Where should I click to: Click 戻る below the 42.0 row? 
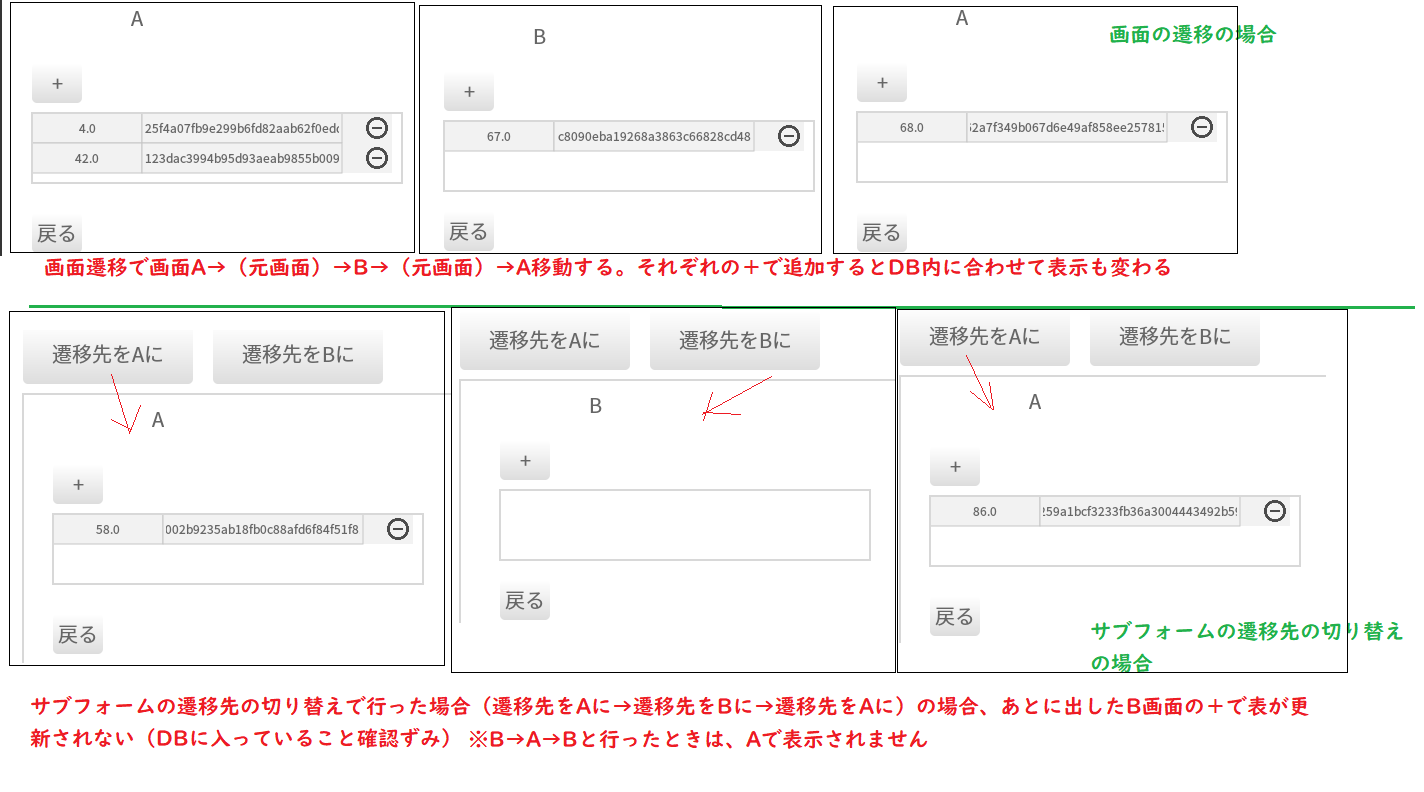[x=56, y=234]
